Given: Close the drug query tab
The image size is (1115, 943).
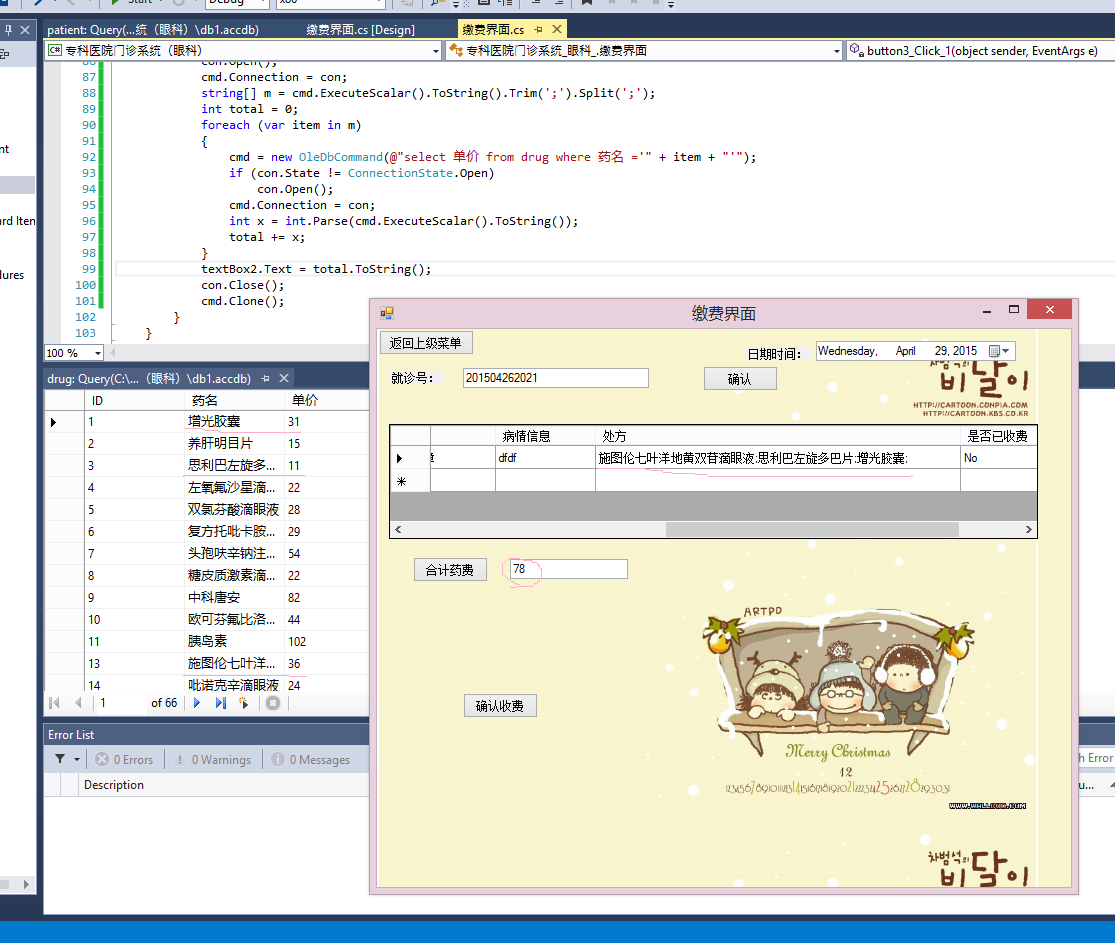Looking at the screenshot, I should (x=284, y=378).
